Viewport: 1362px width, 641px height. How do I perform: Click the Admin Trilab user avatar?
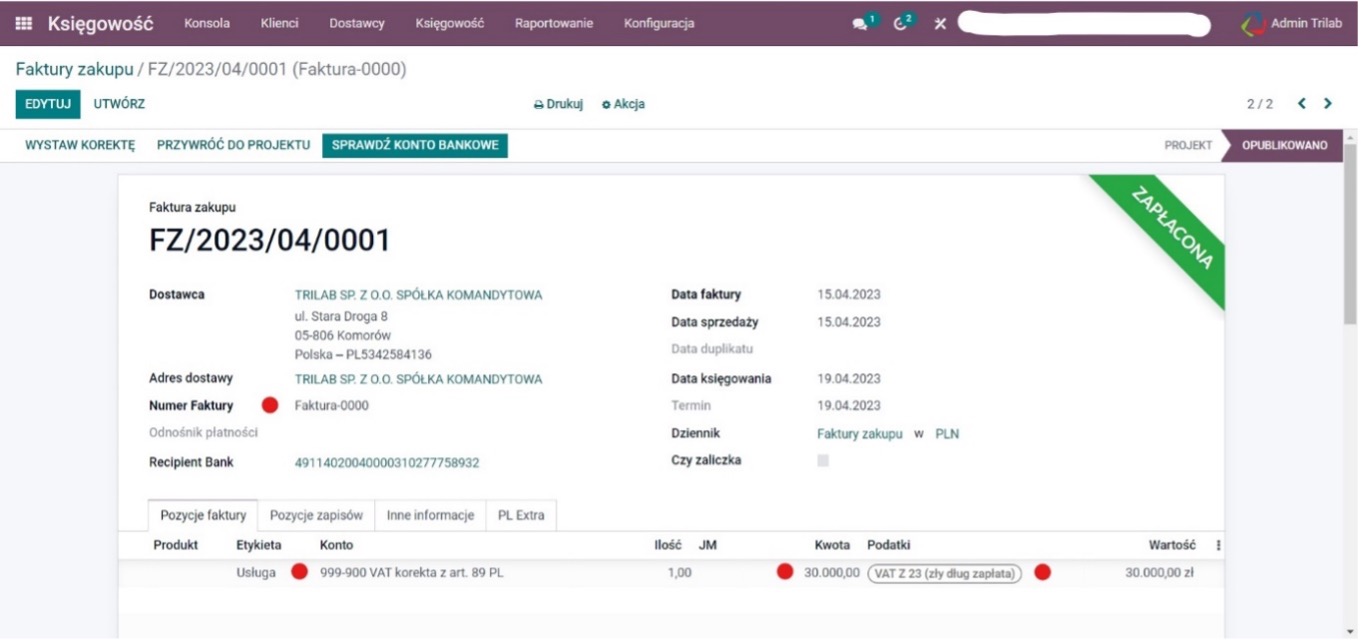coord(1253,24)
